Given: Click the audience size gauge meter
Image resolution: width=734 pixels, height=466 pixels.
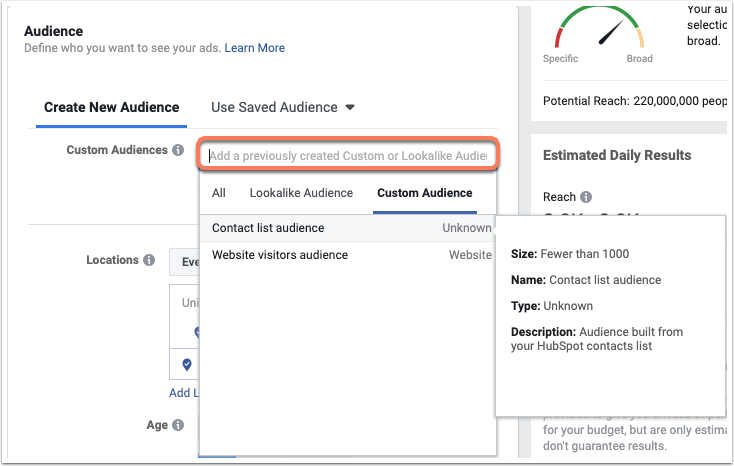Looking at the screenshot, I should click(599, 27).
